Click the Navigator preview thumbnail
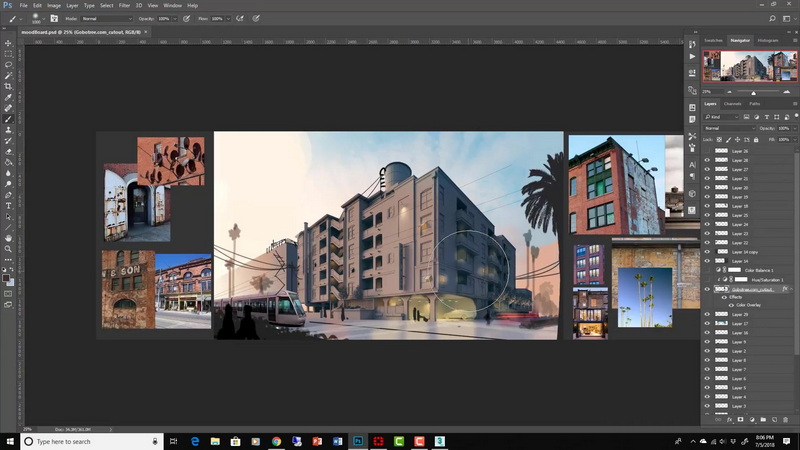 749,66
